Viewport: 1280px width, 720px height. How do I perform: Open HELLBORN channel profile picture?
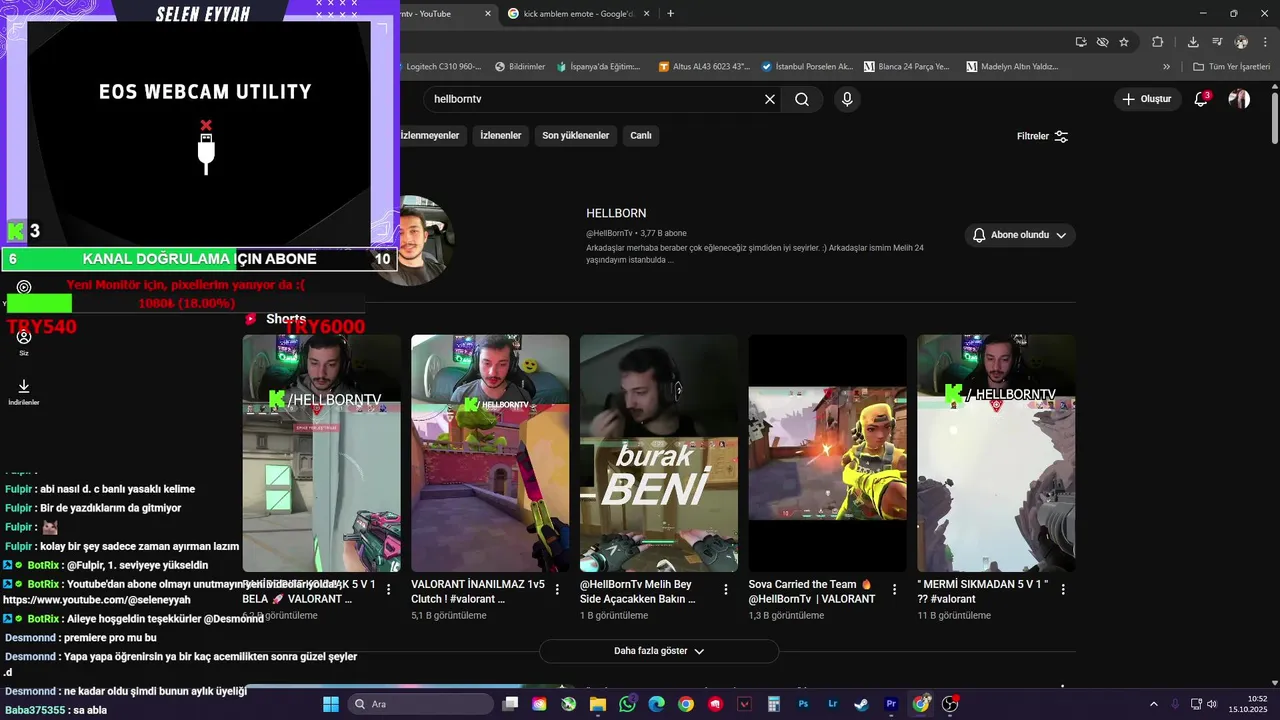point(412,241)
